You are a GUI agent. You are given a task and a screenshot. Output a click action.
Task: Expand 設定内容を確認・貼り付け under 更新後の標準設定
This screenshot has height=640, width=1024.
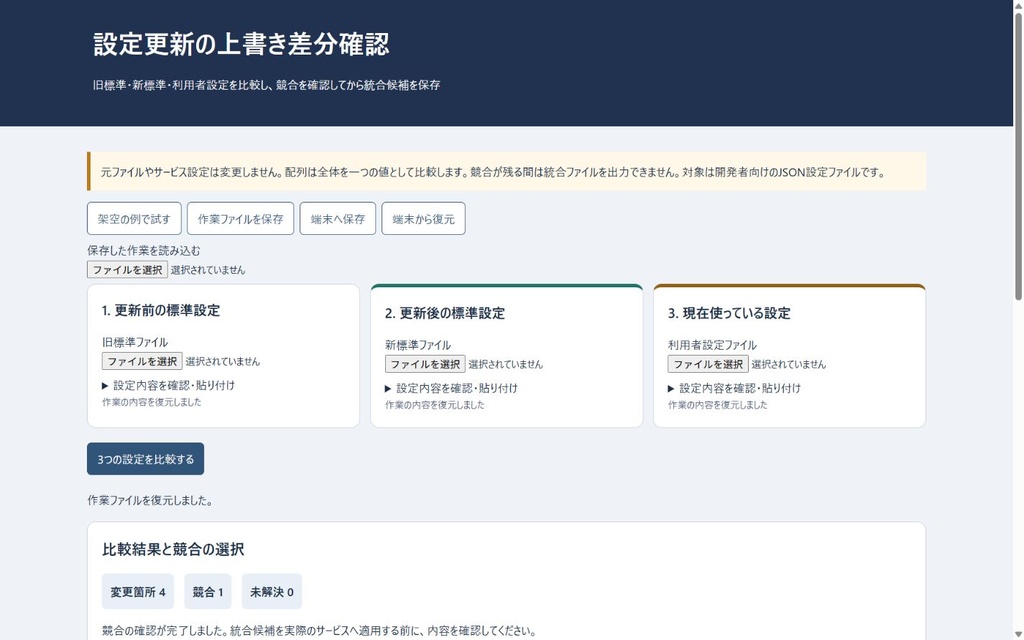point(451,388)
